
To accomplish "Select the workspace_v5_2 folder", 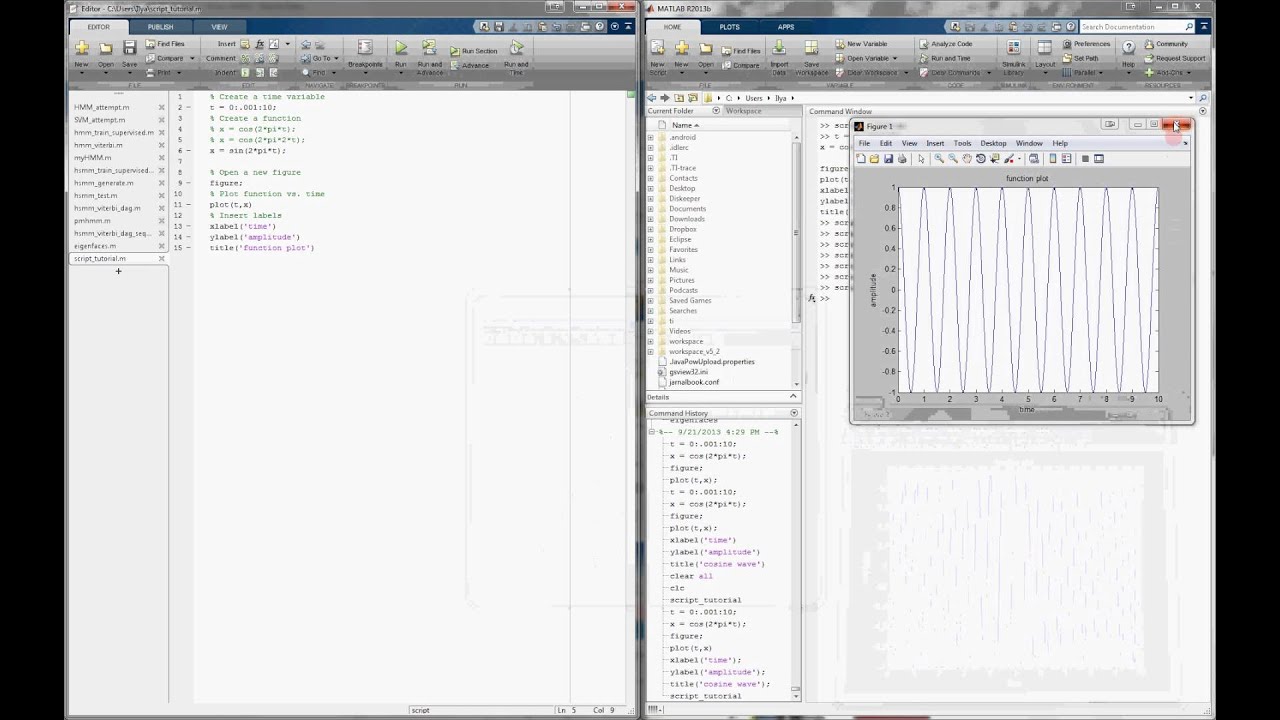I will pos(693,352).
